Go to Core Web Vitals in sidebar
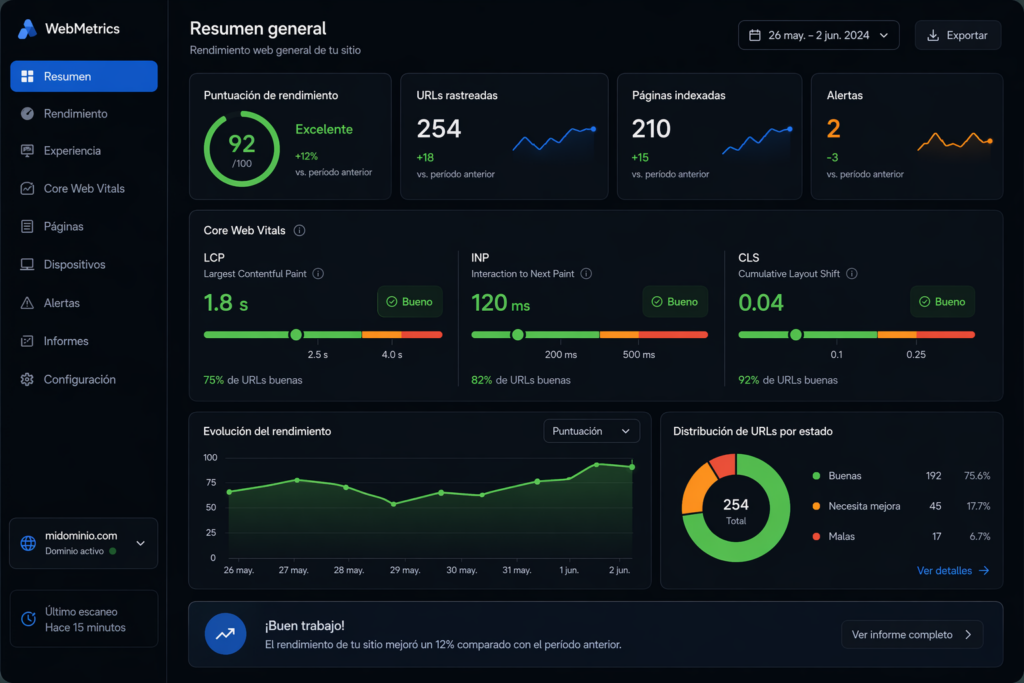 coord(84,189)
